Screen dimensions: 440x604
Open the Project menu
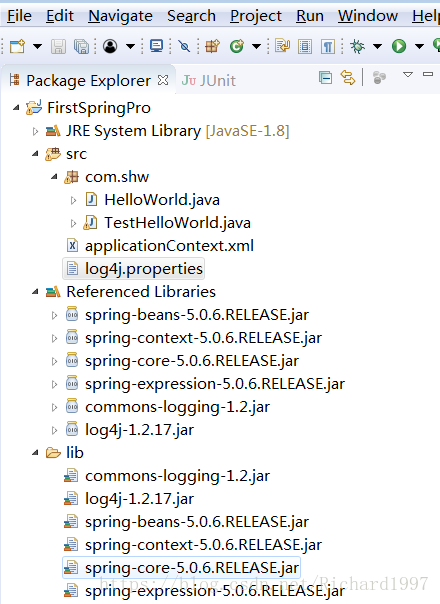[256, 16]
